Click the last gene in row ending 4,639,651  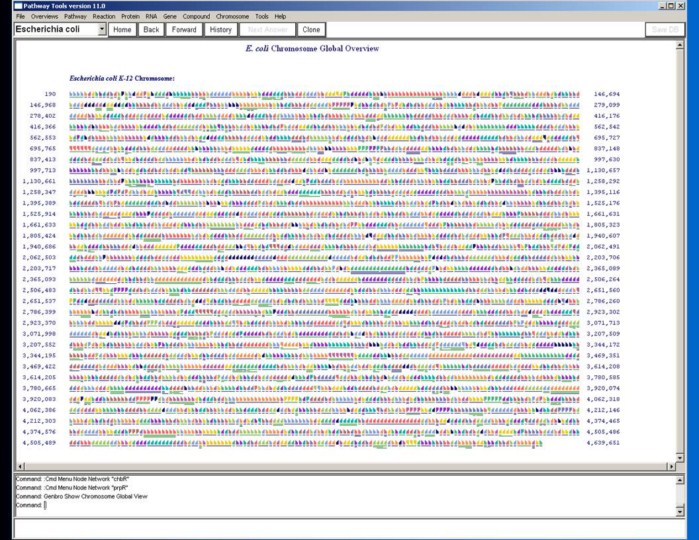[x=577, y=442]
